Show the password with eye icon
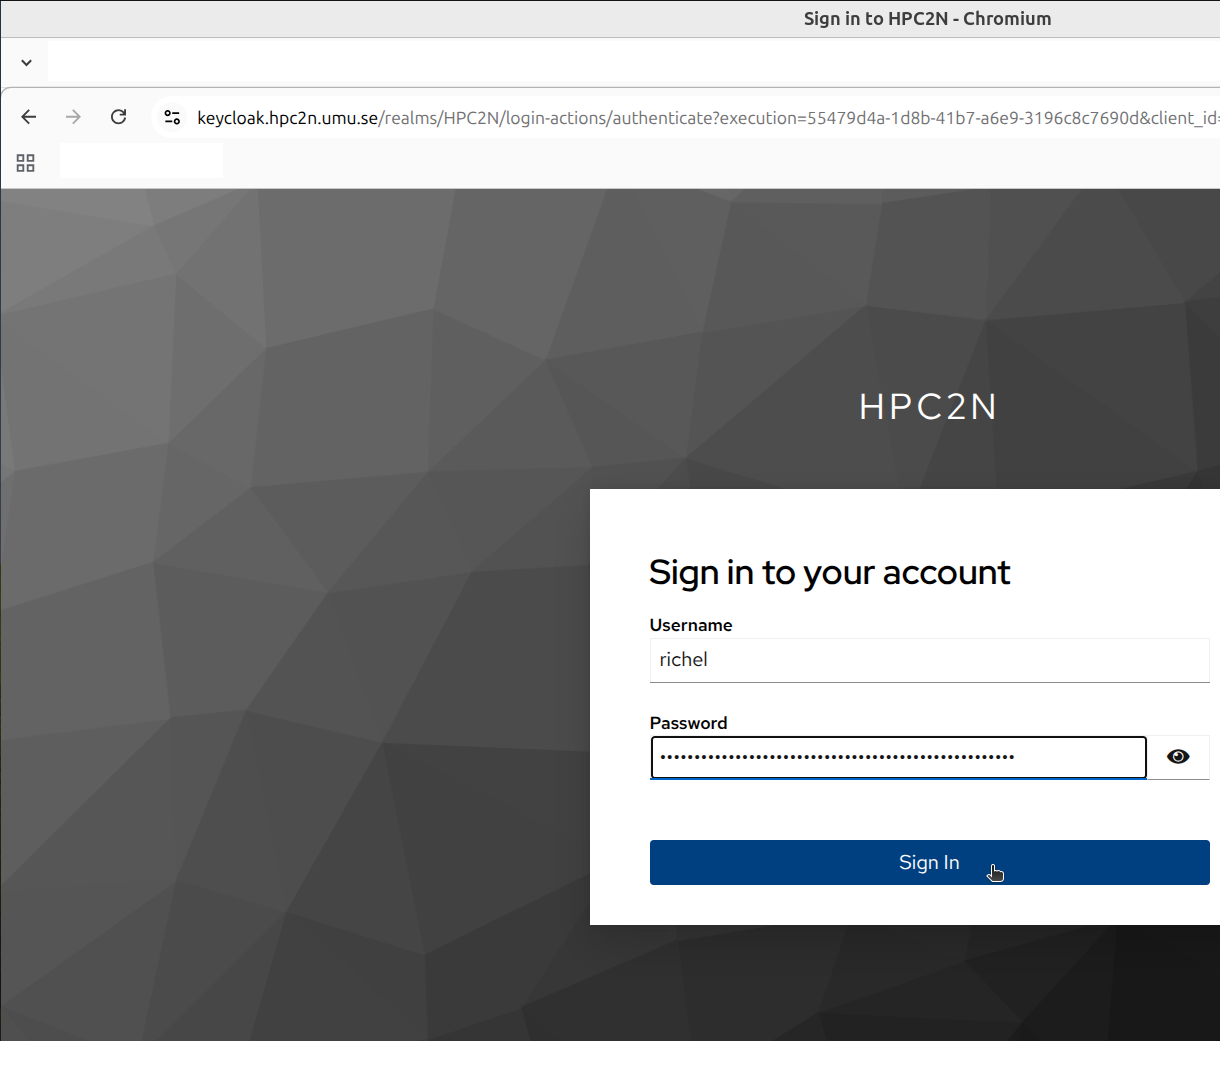The height and width of the screenshot is (1080, 1220). click(x=1177, y=757)
